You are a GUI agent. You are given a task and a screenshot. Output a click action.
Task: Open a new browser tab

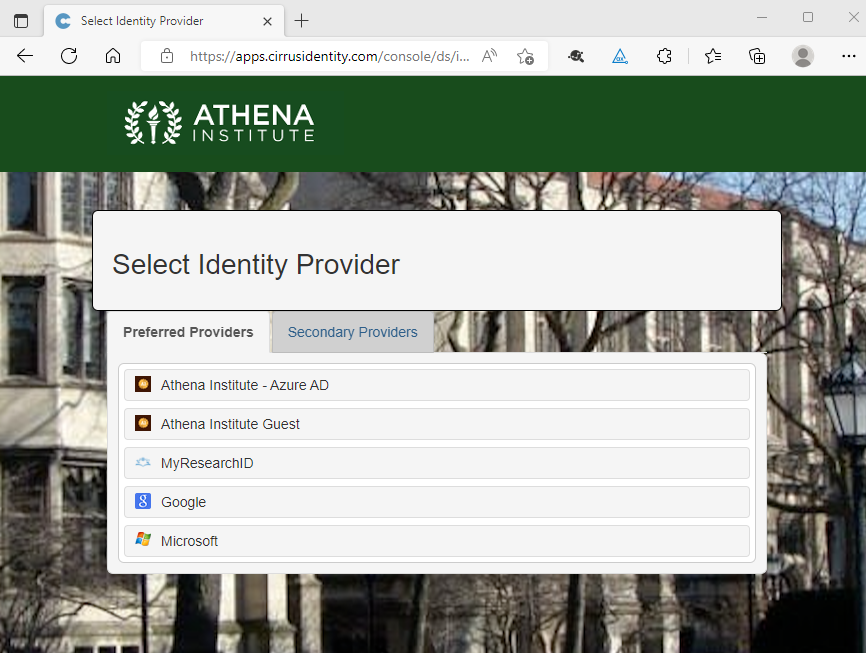pyautogui.click(x=302, y=21)
